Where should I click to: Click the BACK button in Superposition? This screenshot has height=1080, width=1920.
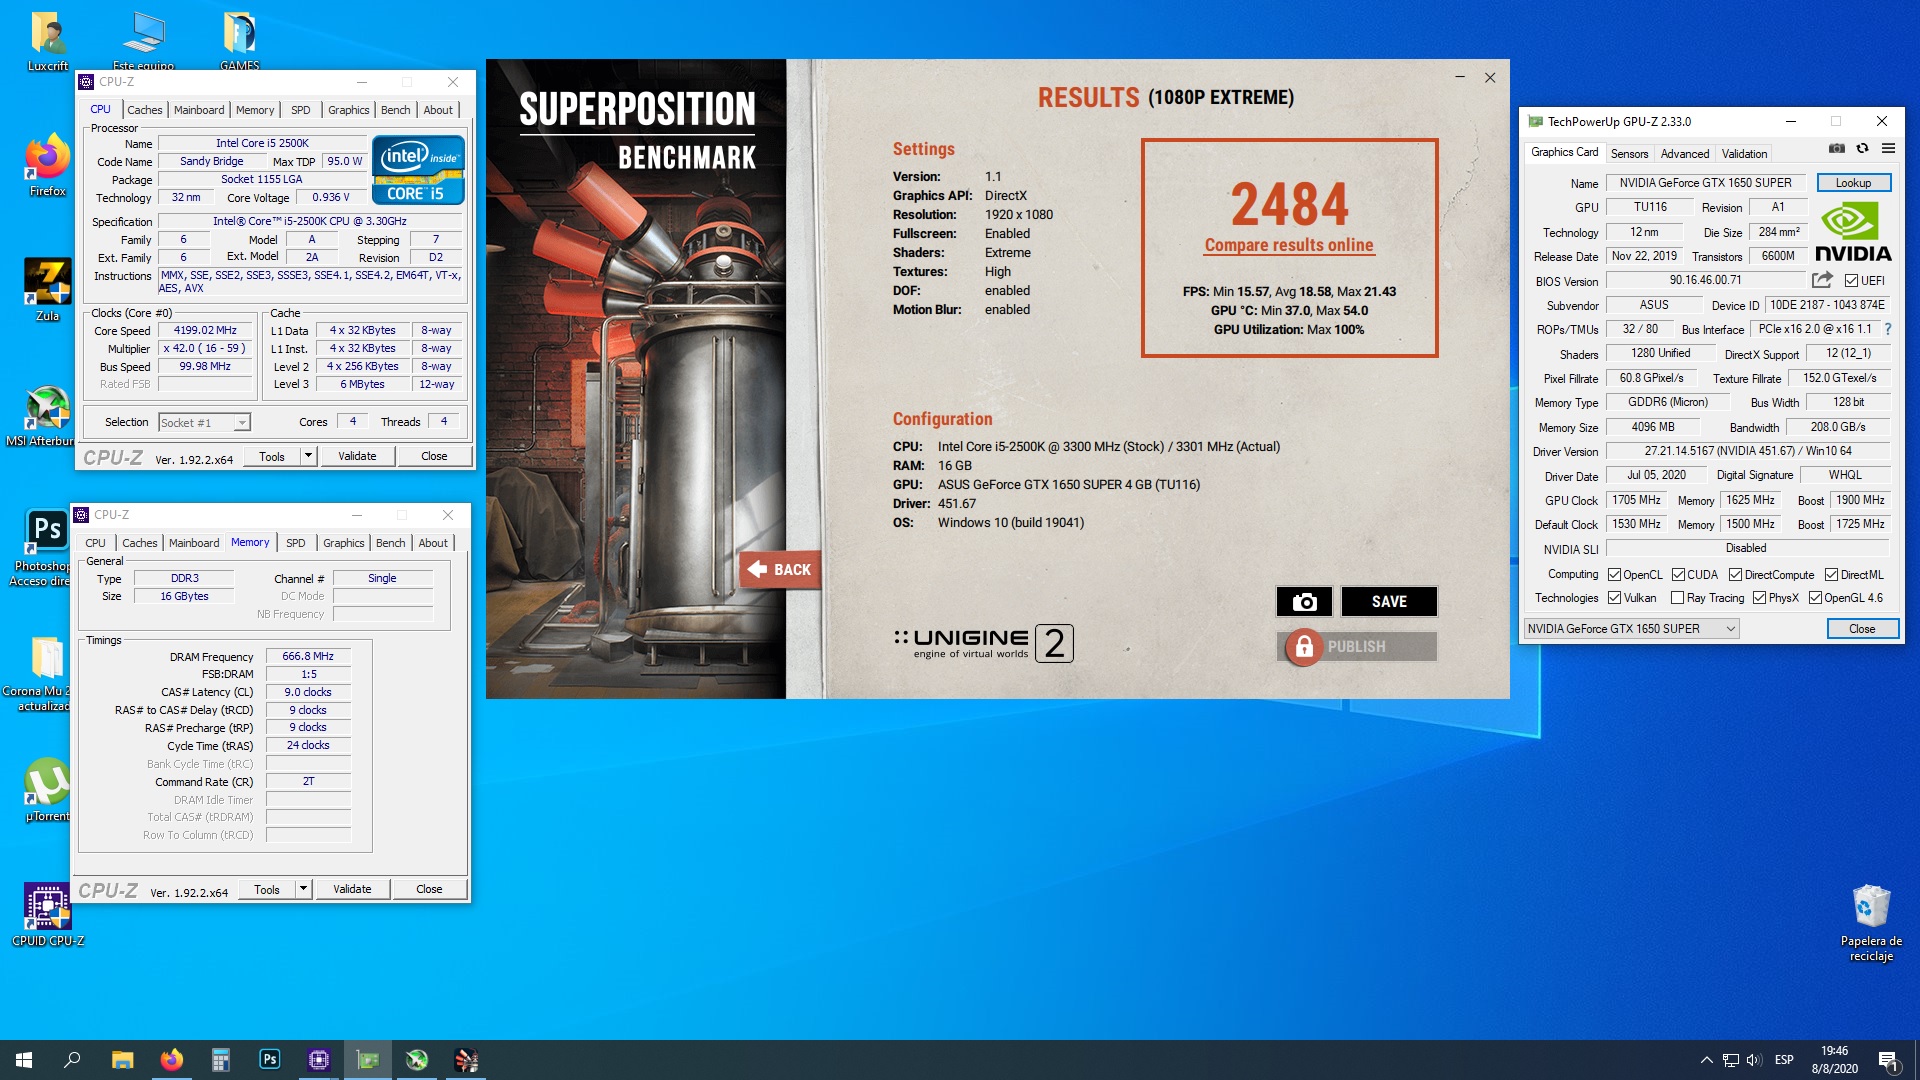tap(780, 569)
